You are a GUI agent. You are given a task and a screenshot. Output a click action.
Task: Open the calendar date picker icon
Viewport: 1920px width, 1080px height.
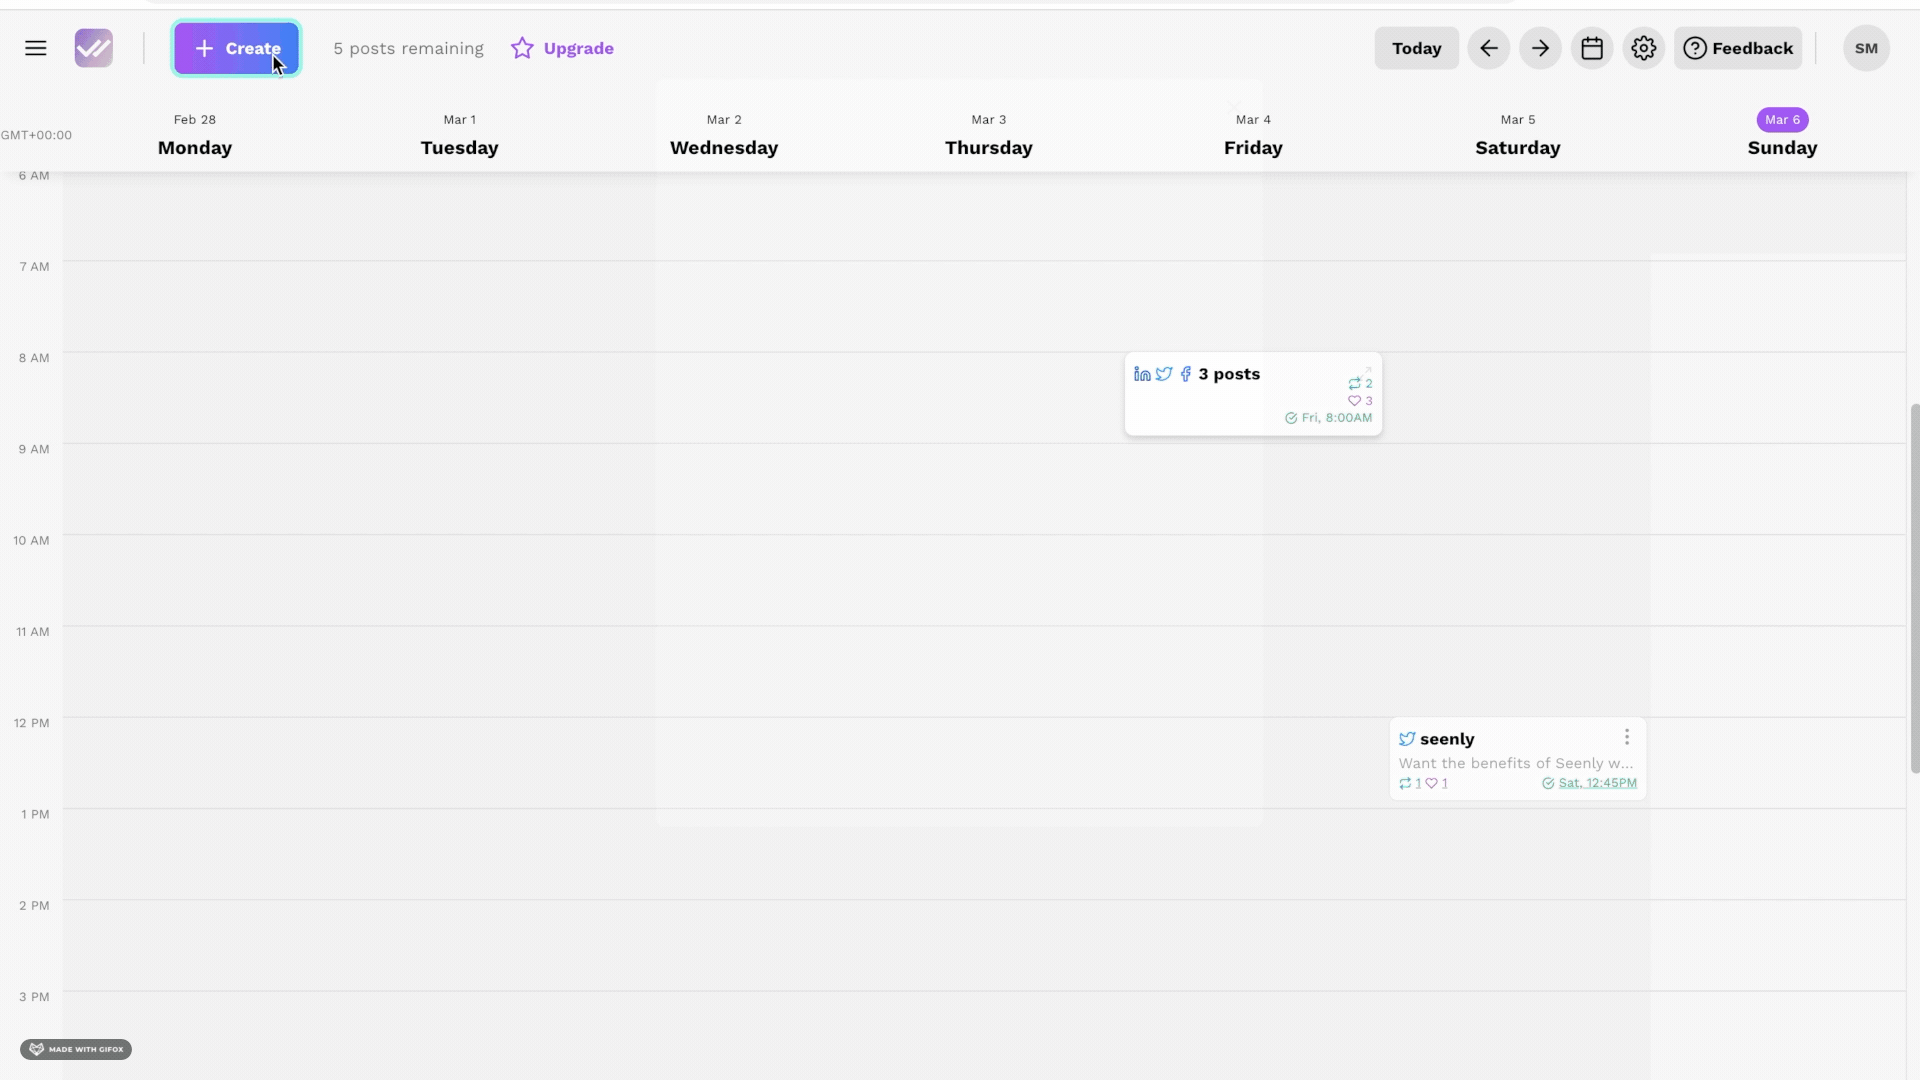[x=1592, y=48]
